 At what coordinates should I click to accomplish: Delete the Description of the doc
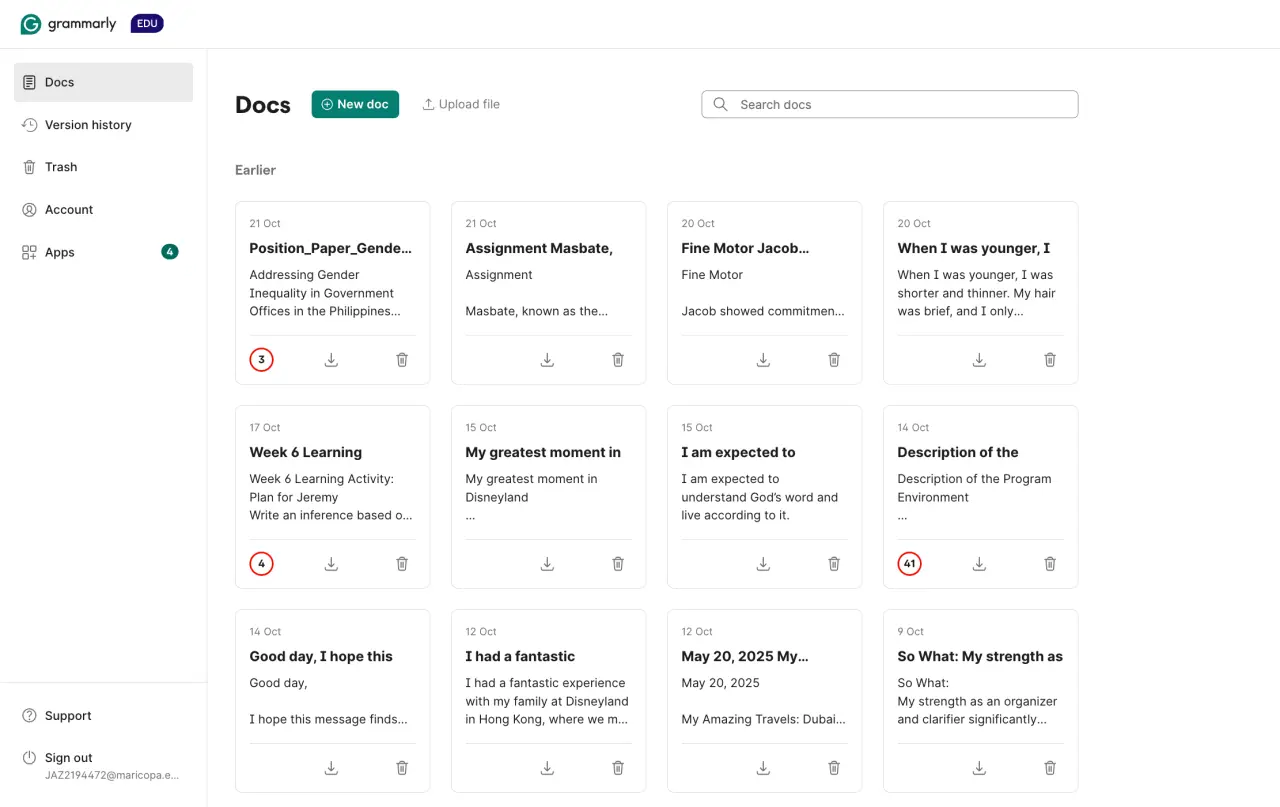click(x=1050, y=564)
